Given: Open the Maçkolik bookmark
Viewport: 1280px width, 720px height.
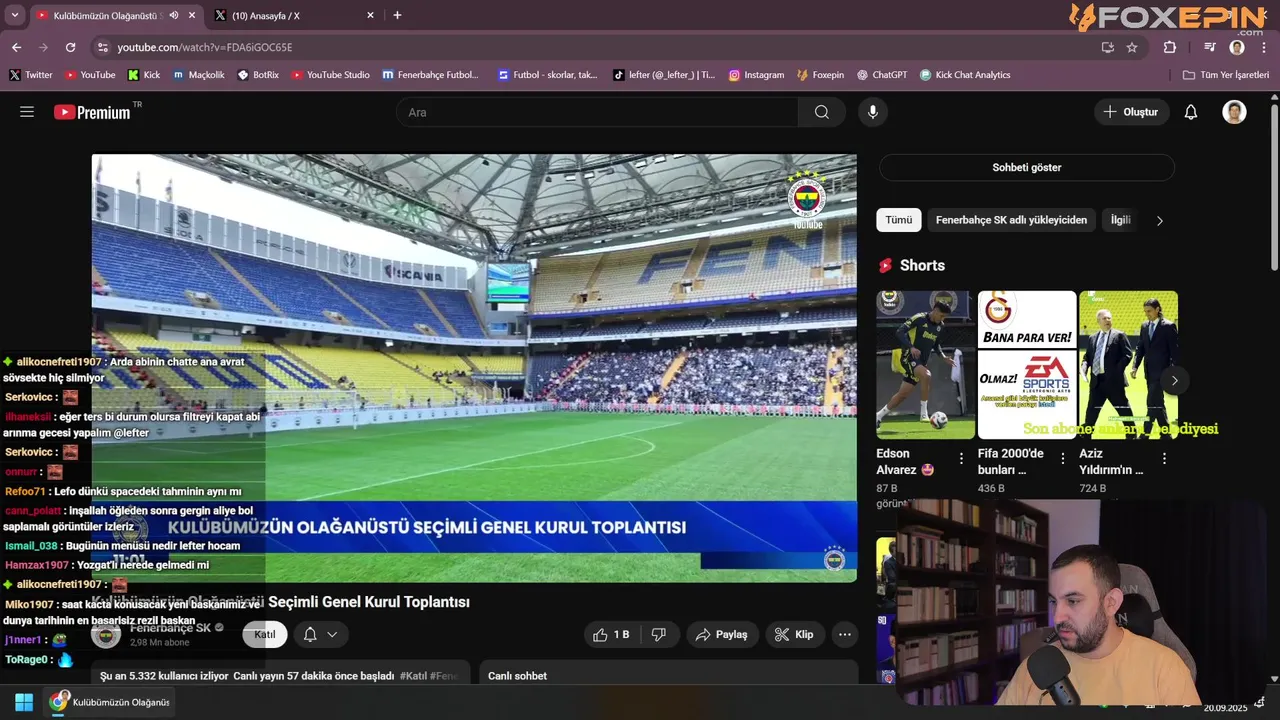Looking at the screenshot, I should (x=199, y=75).
